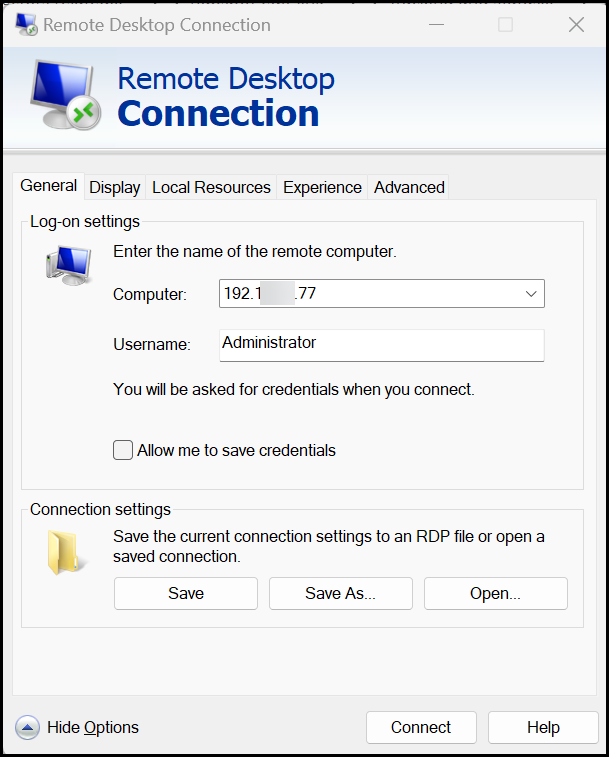Viewport: 609px width, 757px height.
Task: Click the large Remote Desktop Connection banner icon
Action: coord(62,95)
